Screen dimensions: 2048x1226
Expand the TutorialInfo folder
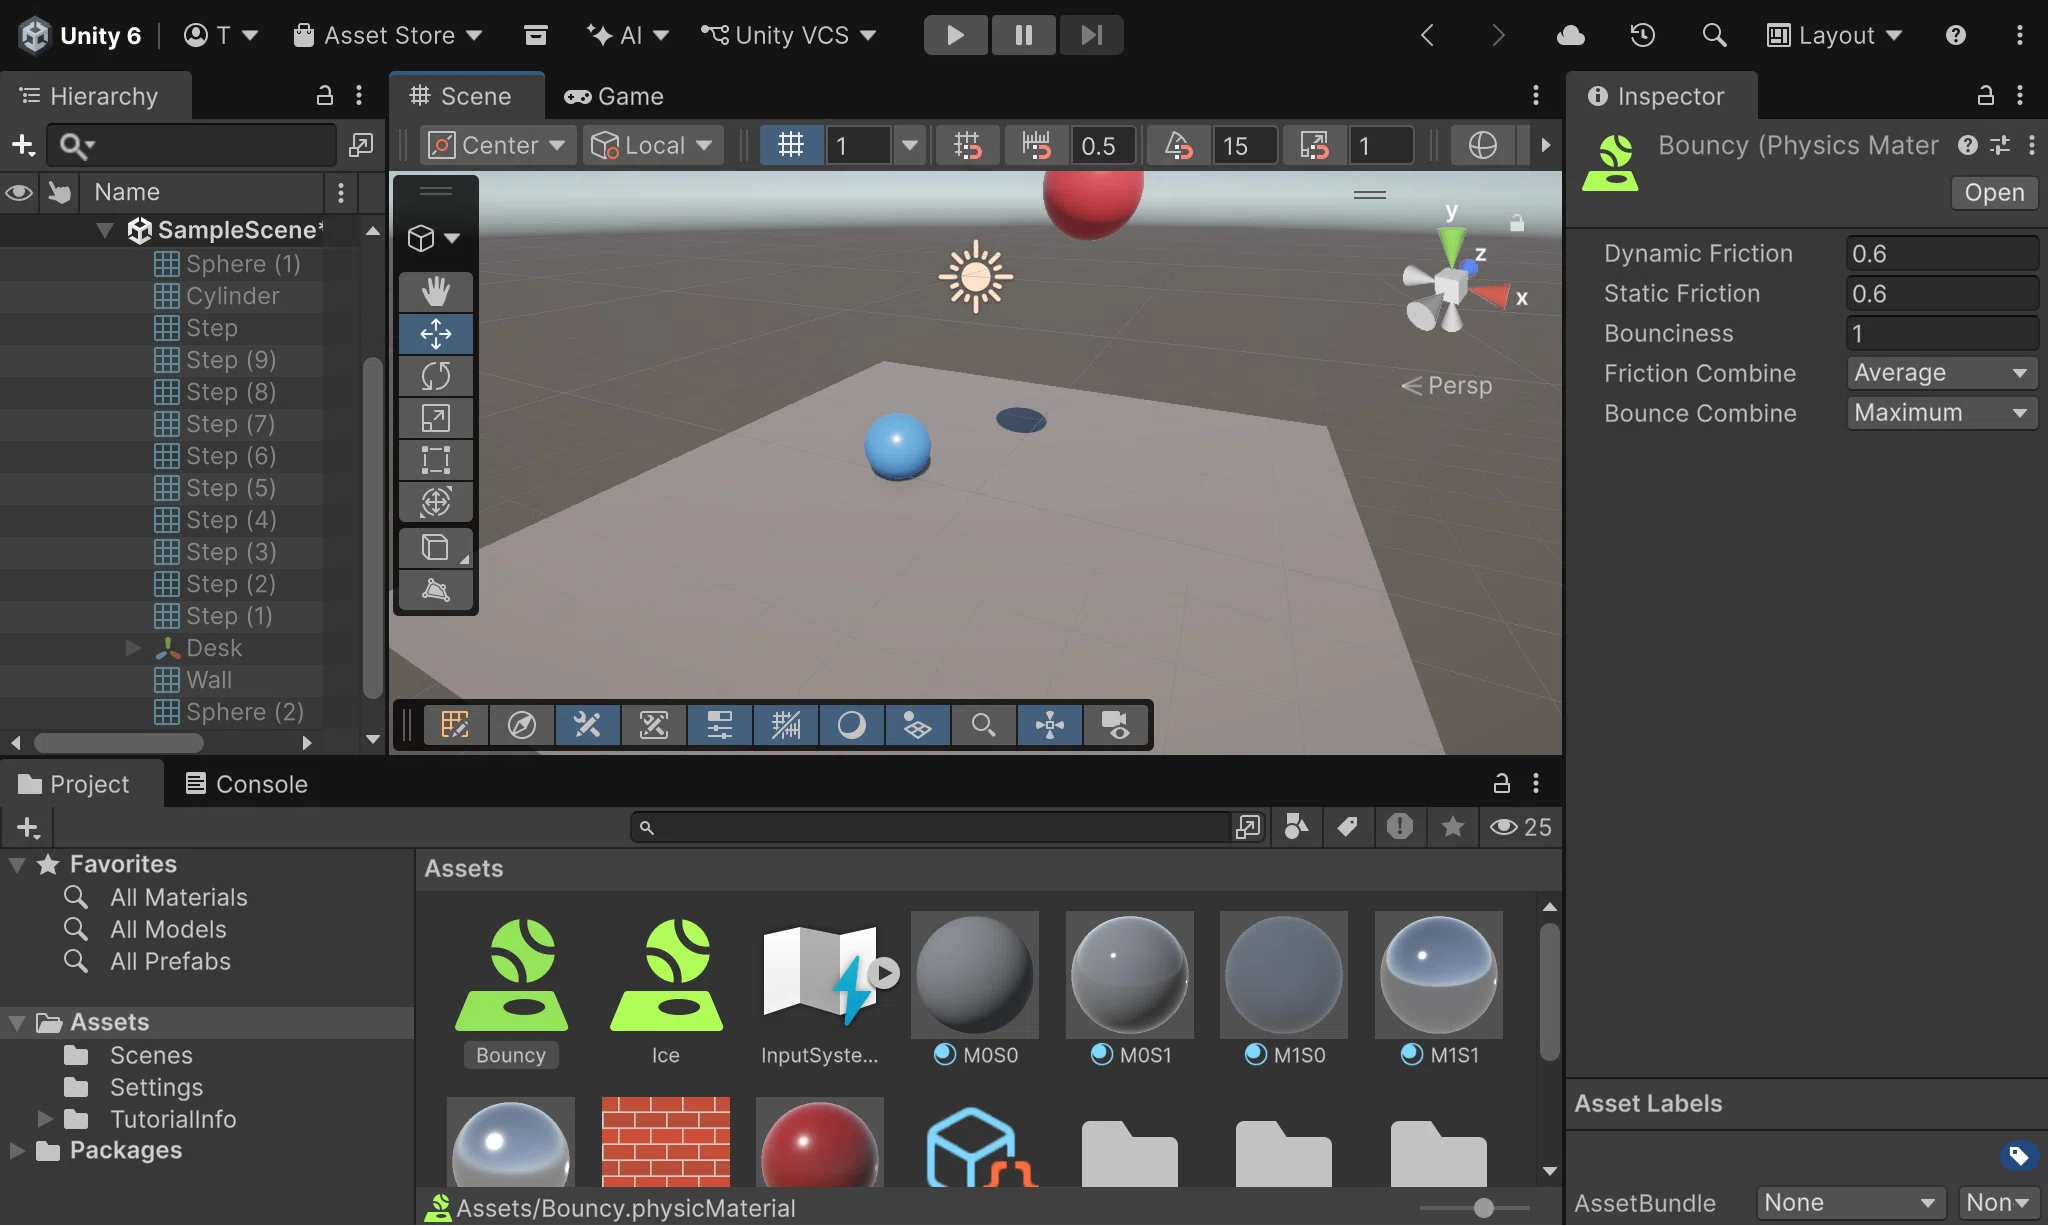tap(45, 1118)
